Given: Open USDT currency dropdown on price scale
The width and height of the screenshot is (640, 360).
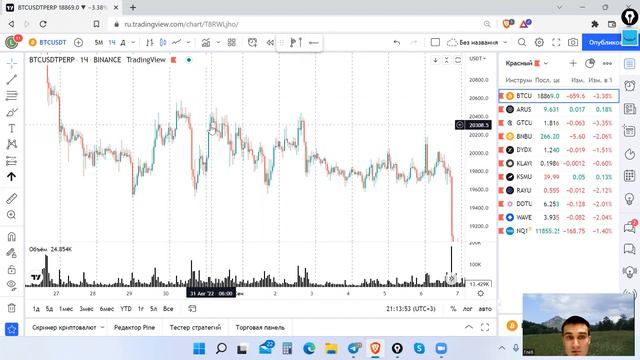Looking at the screenshot, I should [x=478, y=59].
